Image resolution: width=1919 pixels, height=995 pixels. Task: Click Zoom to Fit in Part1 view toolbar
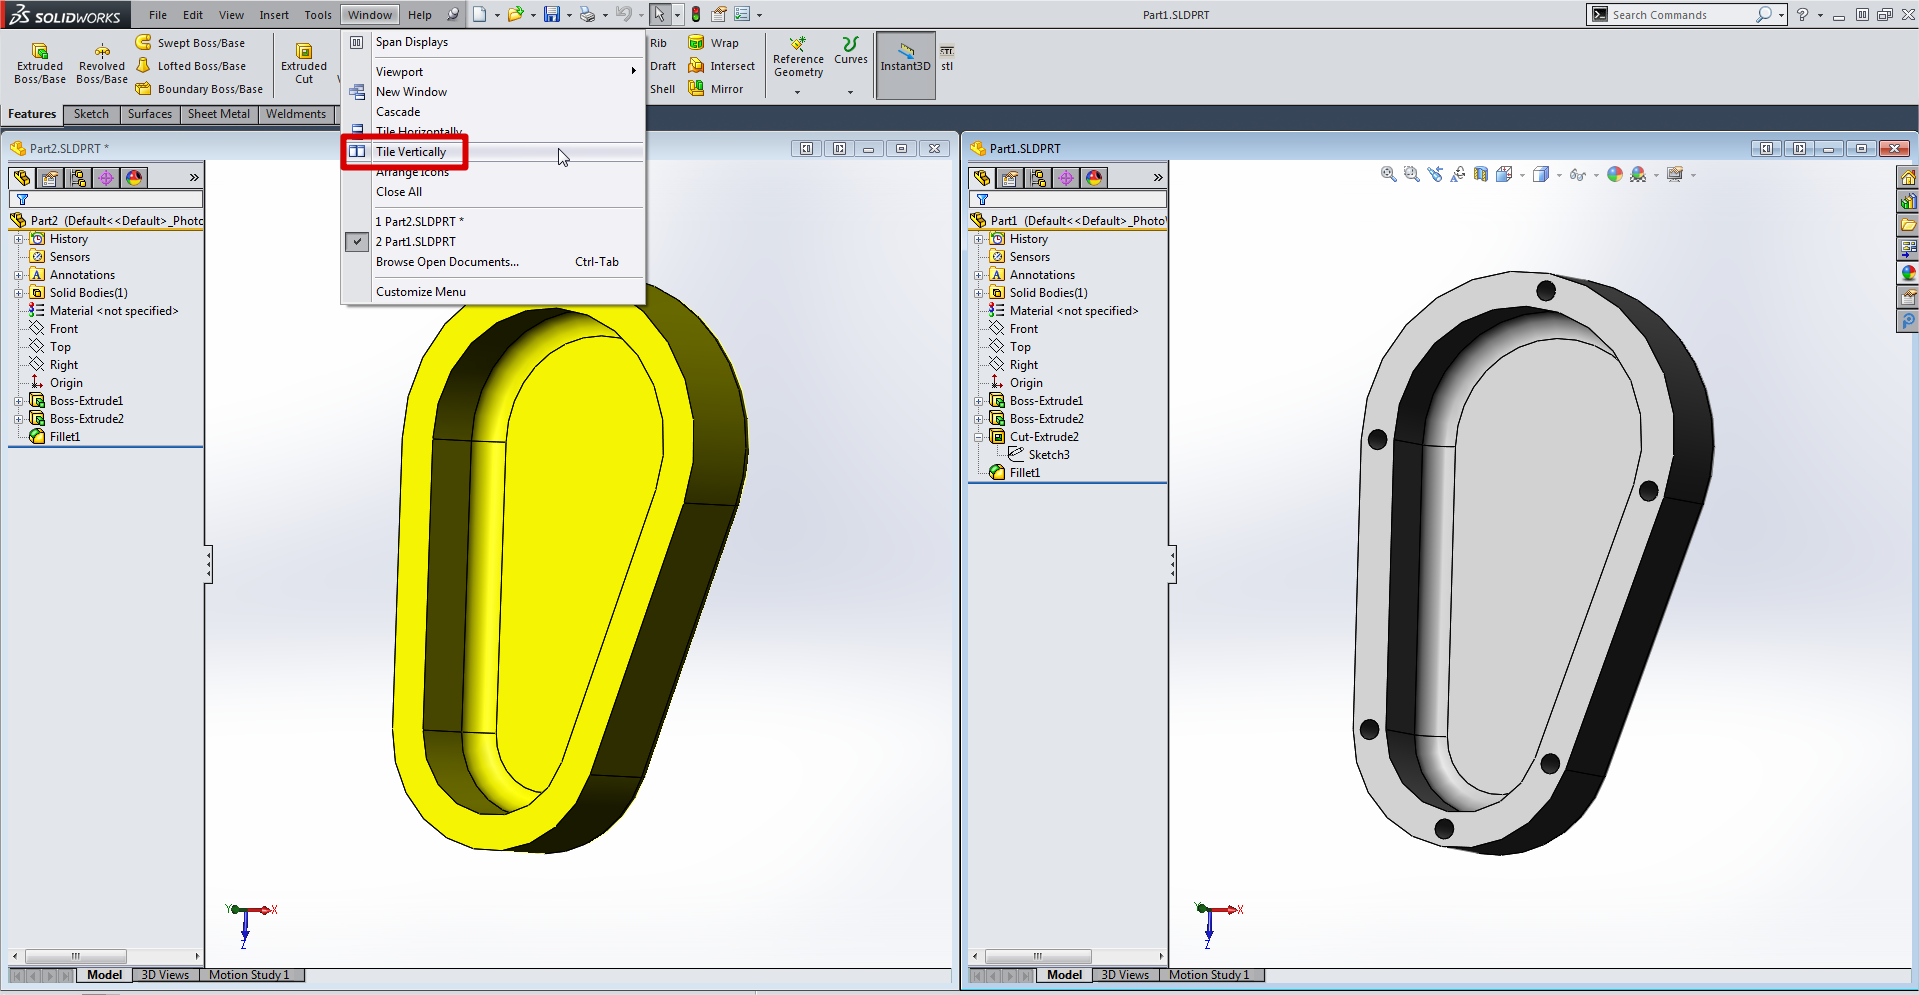point(1388,175)
